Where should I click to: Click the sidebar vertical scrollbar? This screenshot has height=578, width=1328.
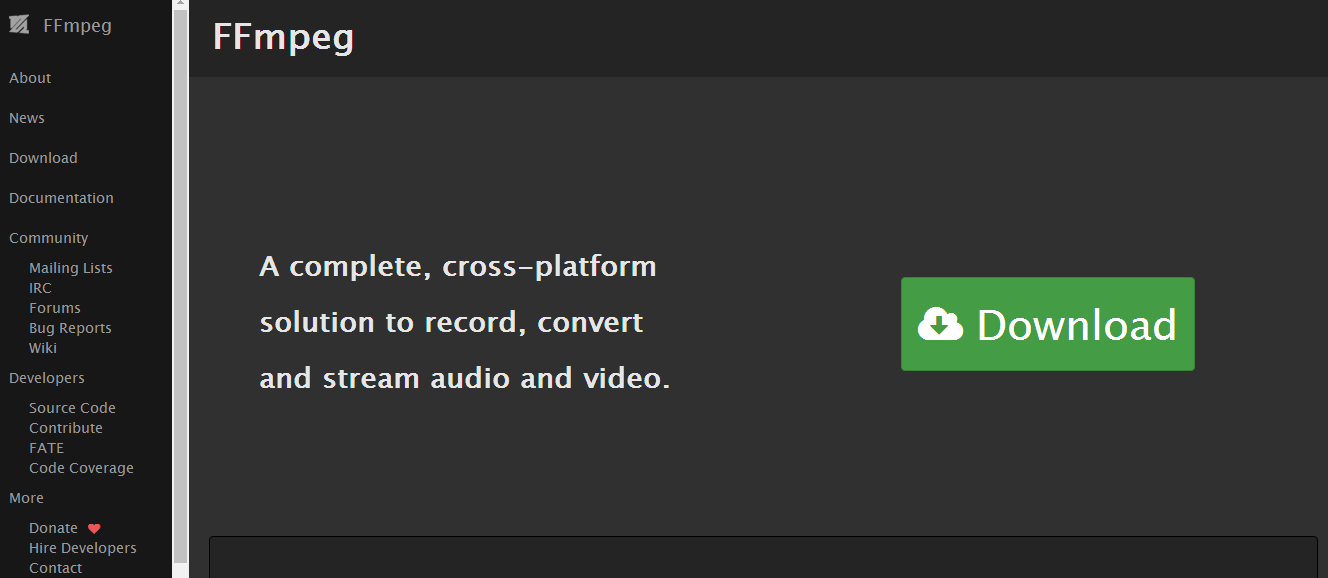point(180,280)
